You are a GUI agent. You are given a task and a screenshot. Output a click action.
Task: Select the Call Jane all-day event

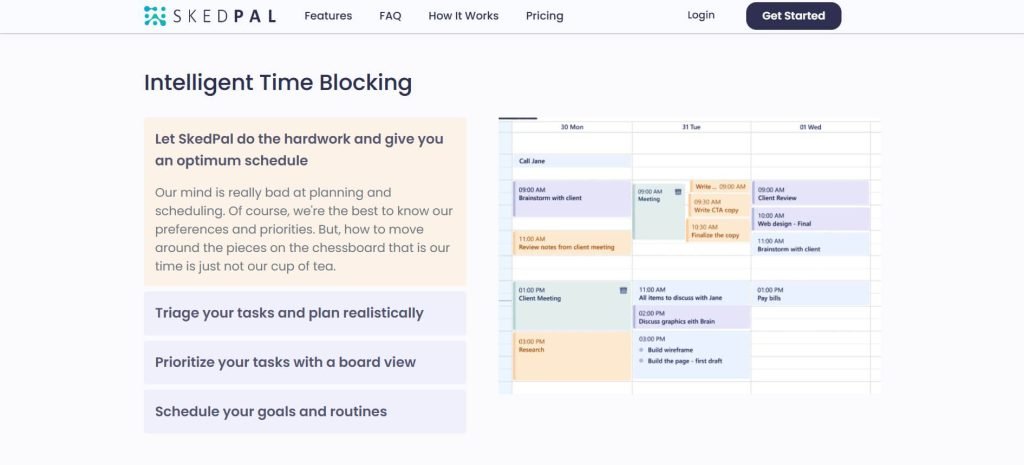[572, 161]
